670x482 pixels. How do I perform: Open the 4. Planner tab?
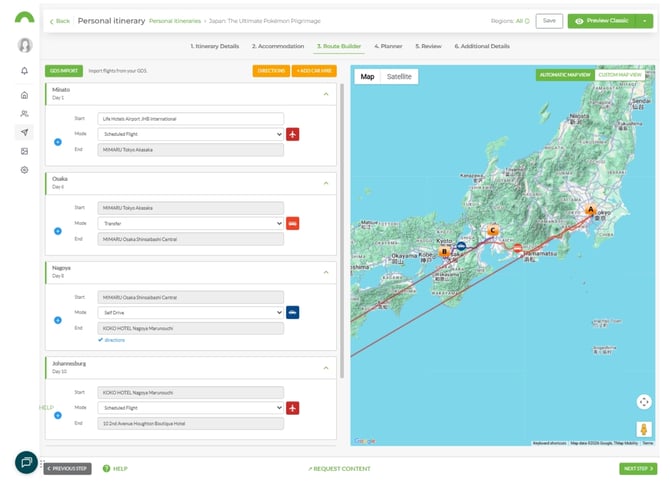pos(388,46)
